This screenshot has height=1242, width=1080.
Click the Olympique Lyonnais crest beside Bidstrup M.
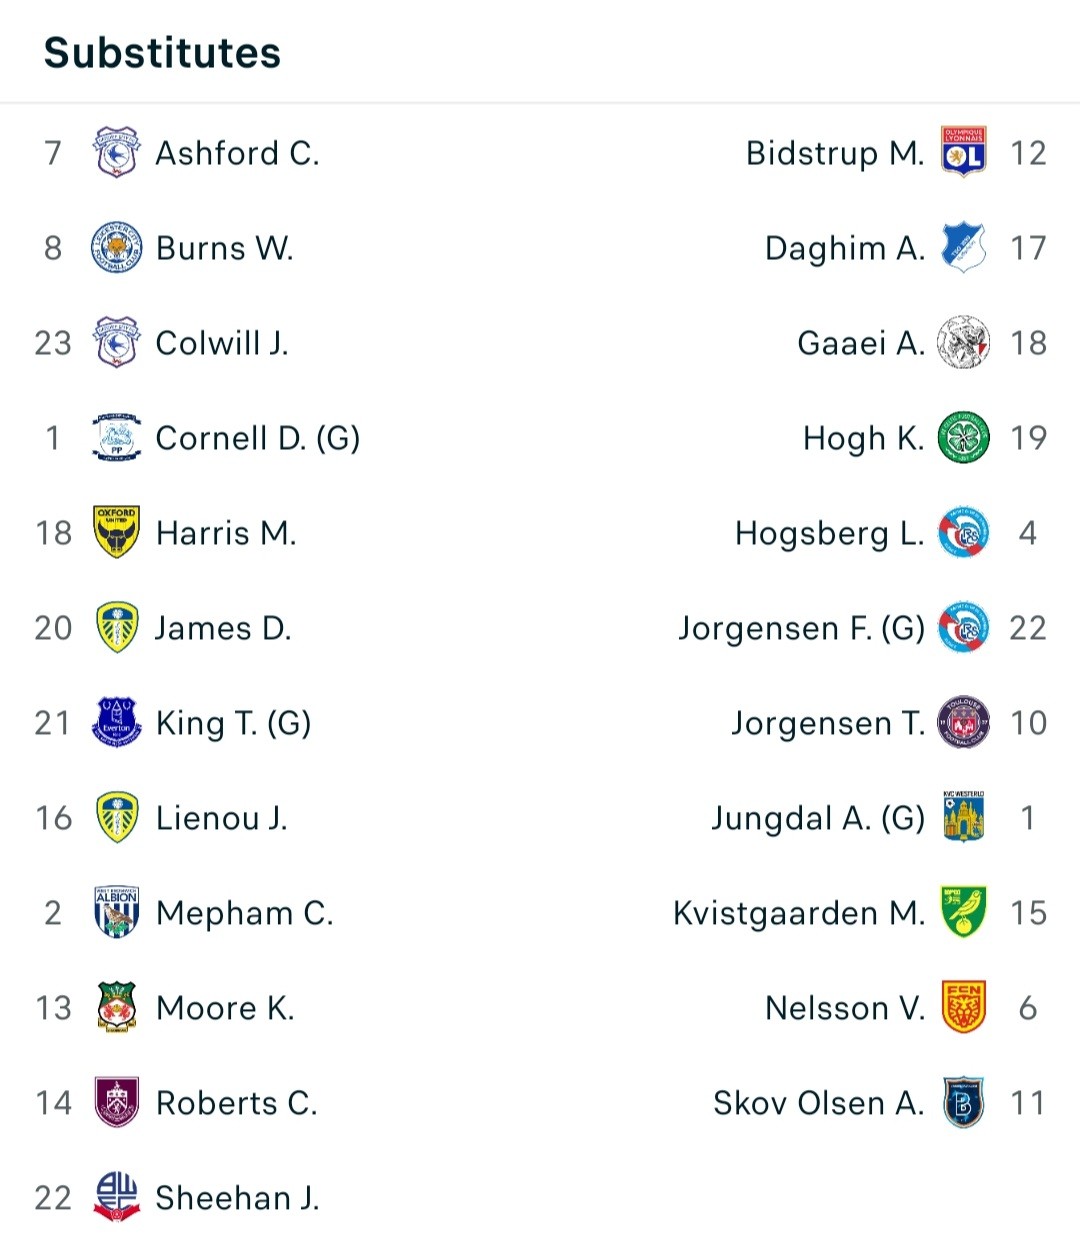point(964,153)
